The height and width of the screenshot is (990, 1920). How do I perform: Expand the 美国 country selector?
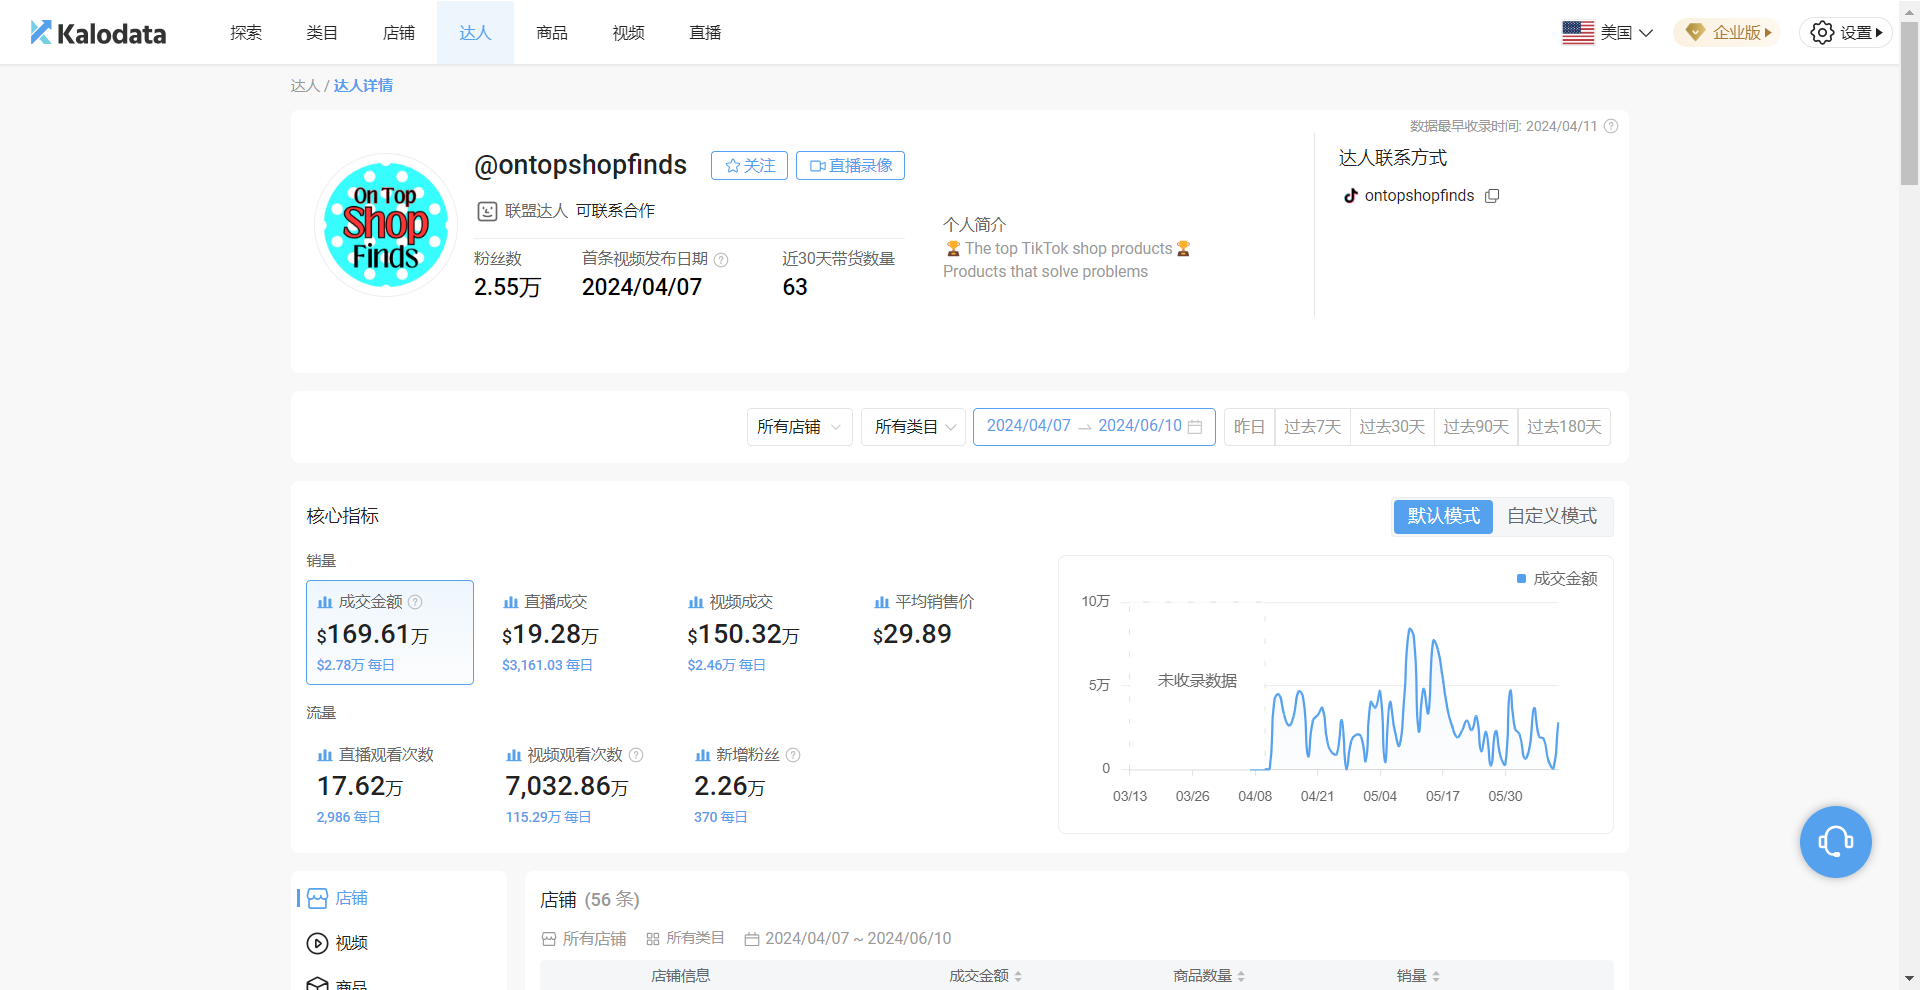point(1607,33)
